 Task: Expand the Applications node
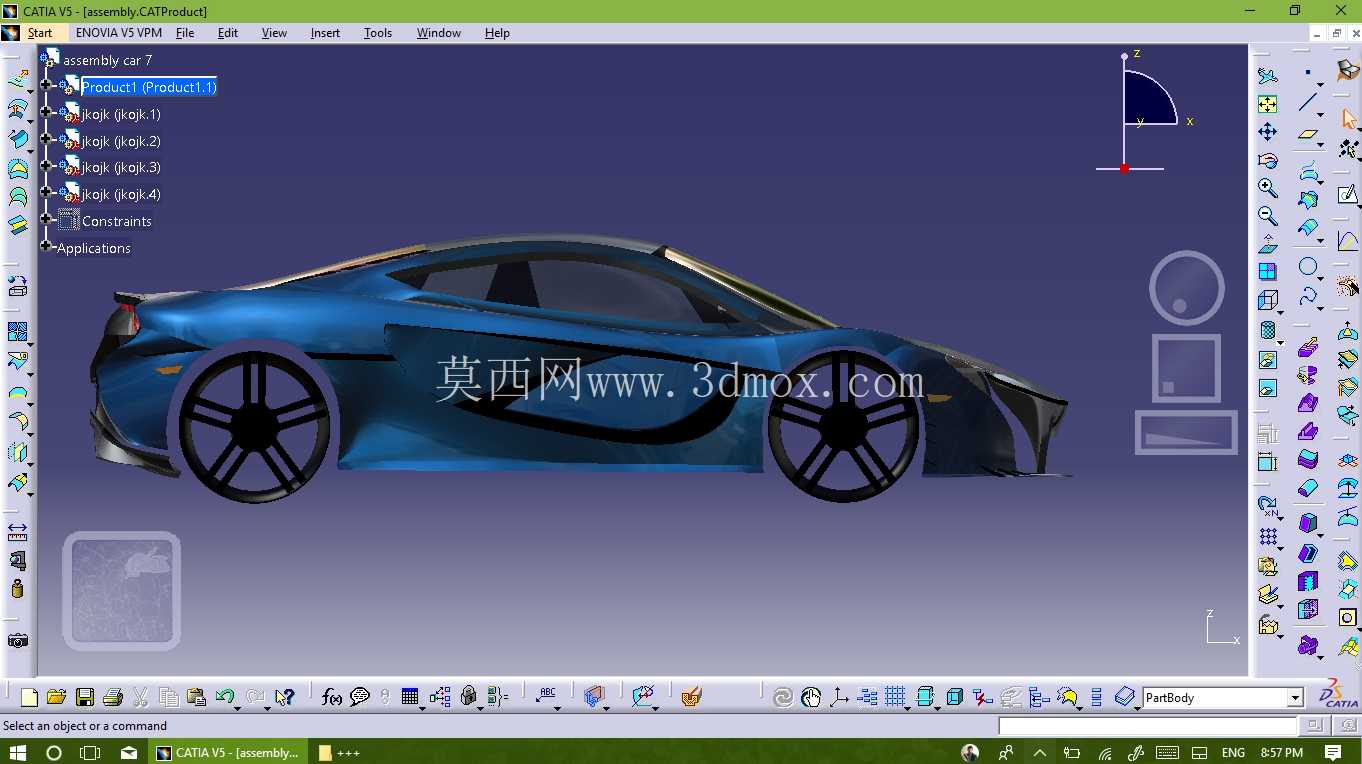click(46, 245)
